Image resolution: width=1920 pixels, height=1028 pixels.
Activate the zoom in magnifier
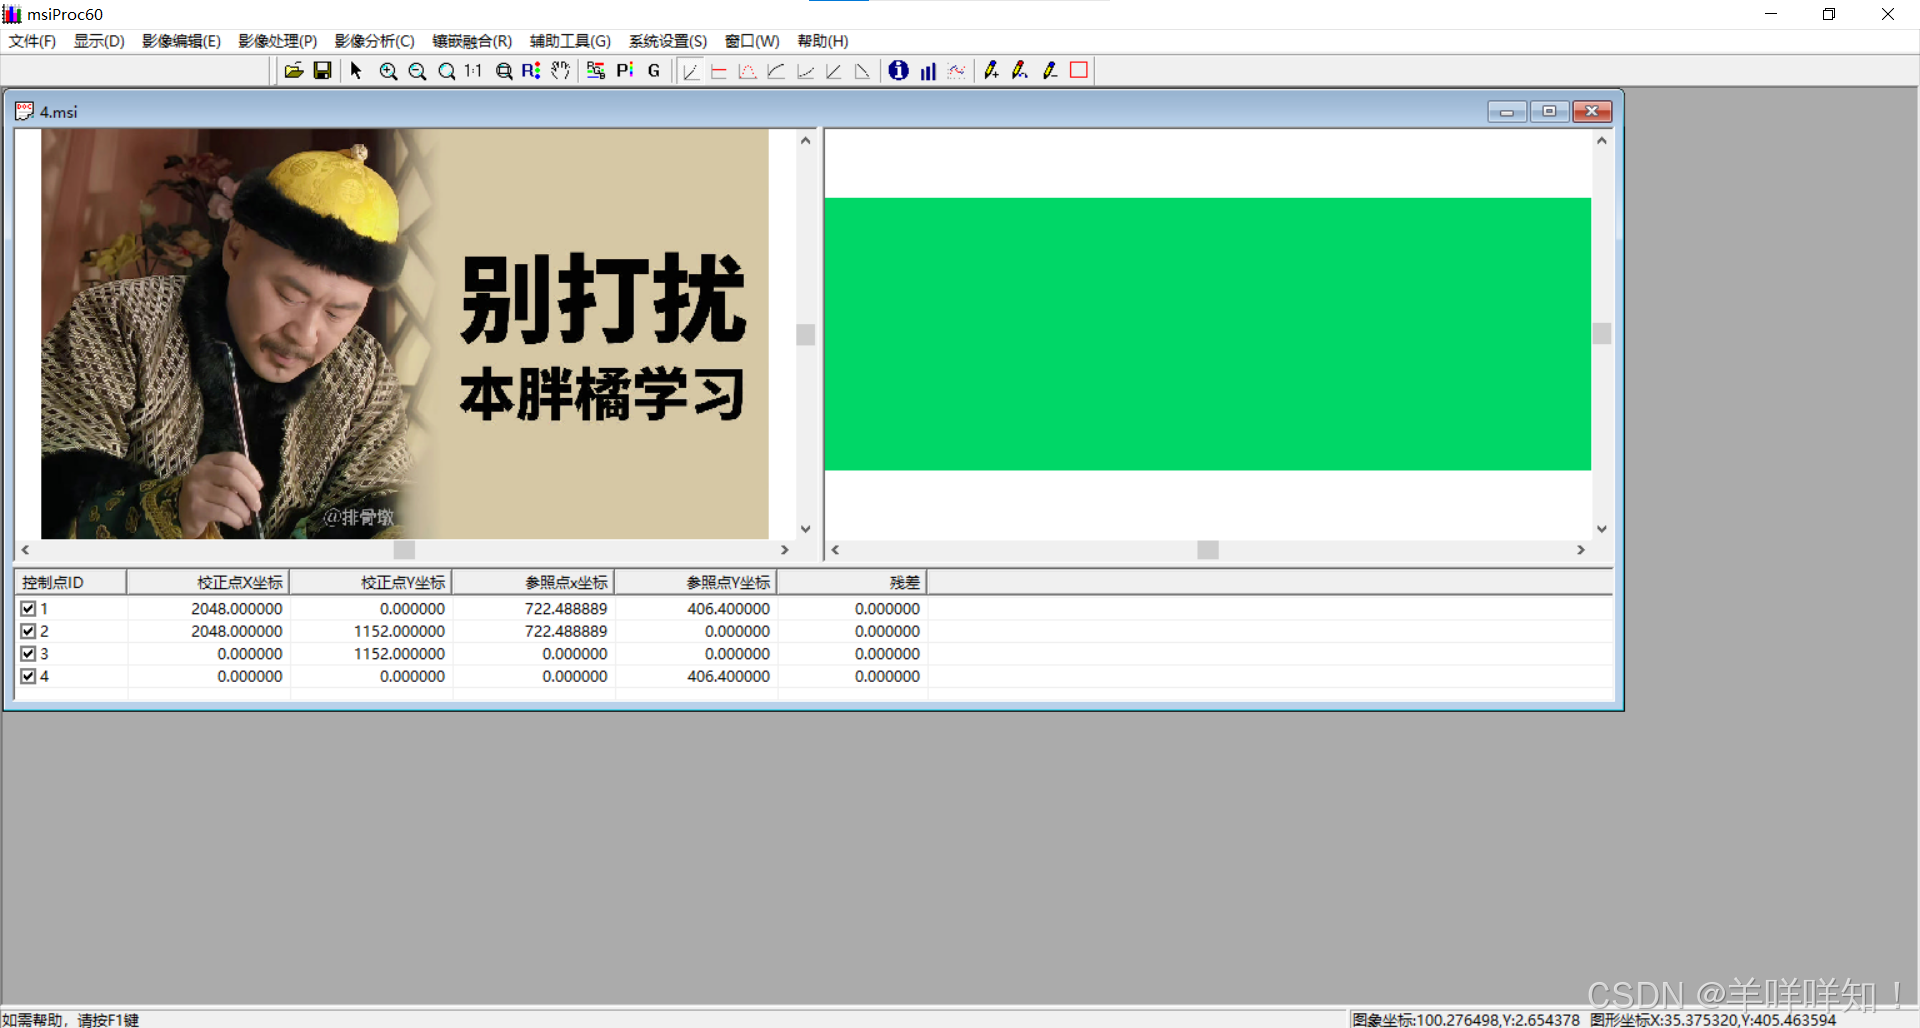pyautogui.click(x=388, y=70)
